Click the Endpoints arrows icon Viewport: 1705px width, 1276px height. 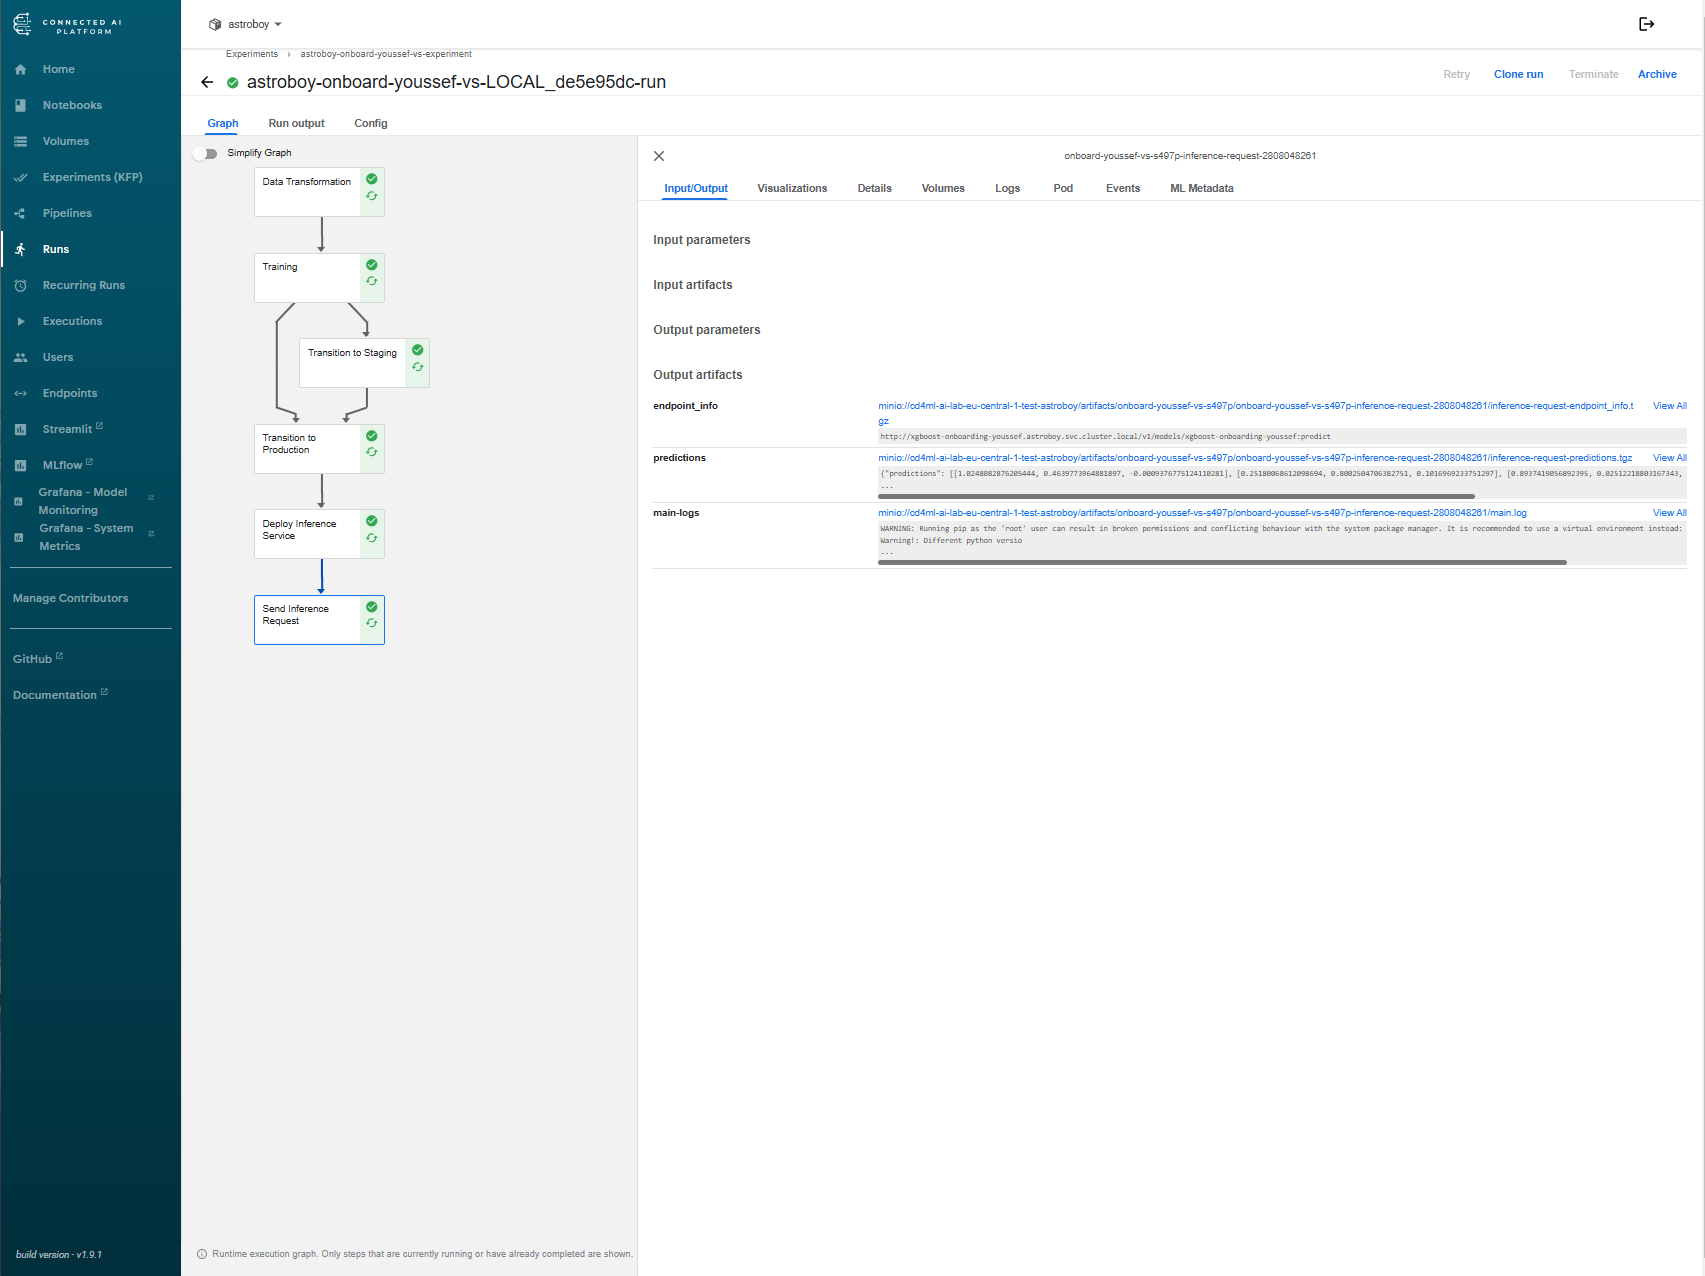point(20,393)
